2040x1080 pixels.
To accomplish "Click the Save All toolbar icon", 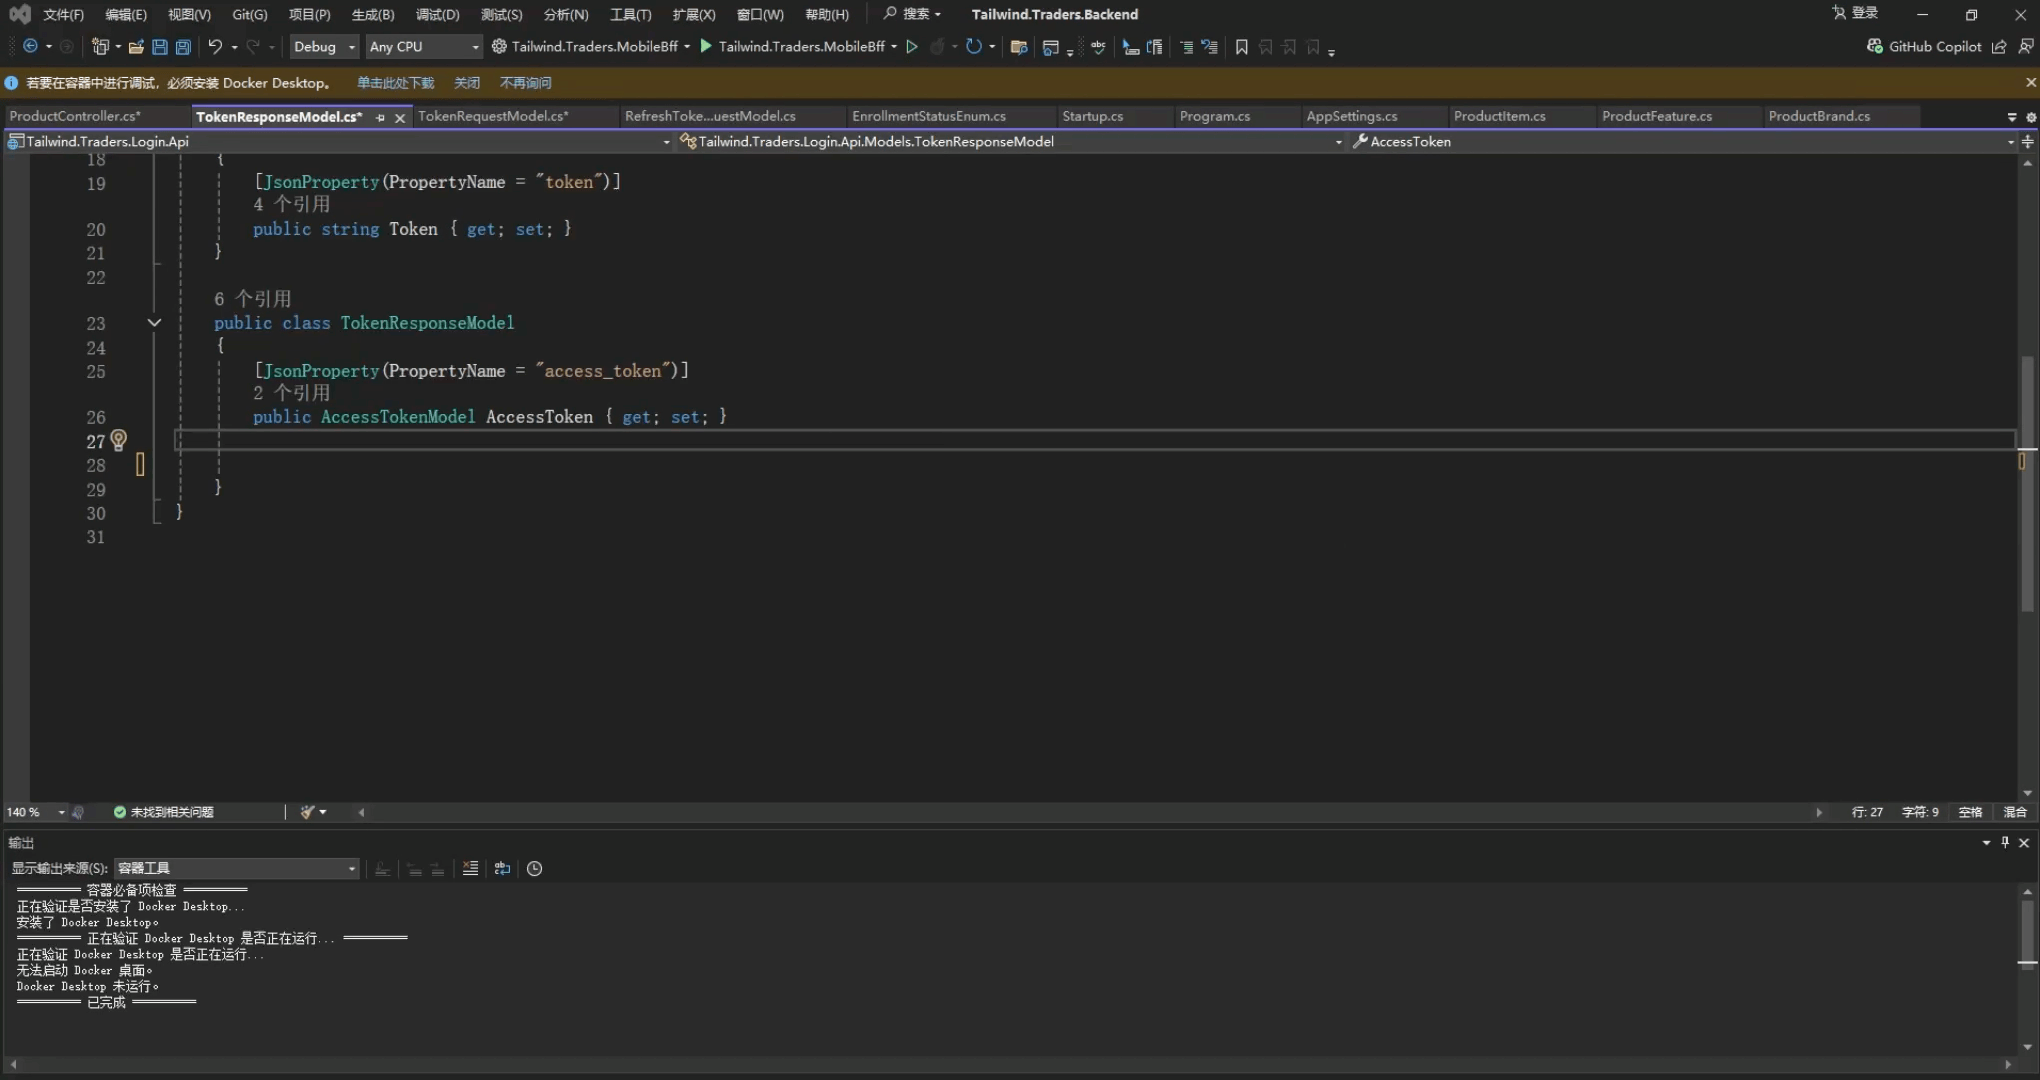I will click(183, 47).
